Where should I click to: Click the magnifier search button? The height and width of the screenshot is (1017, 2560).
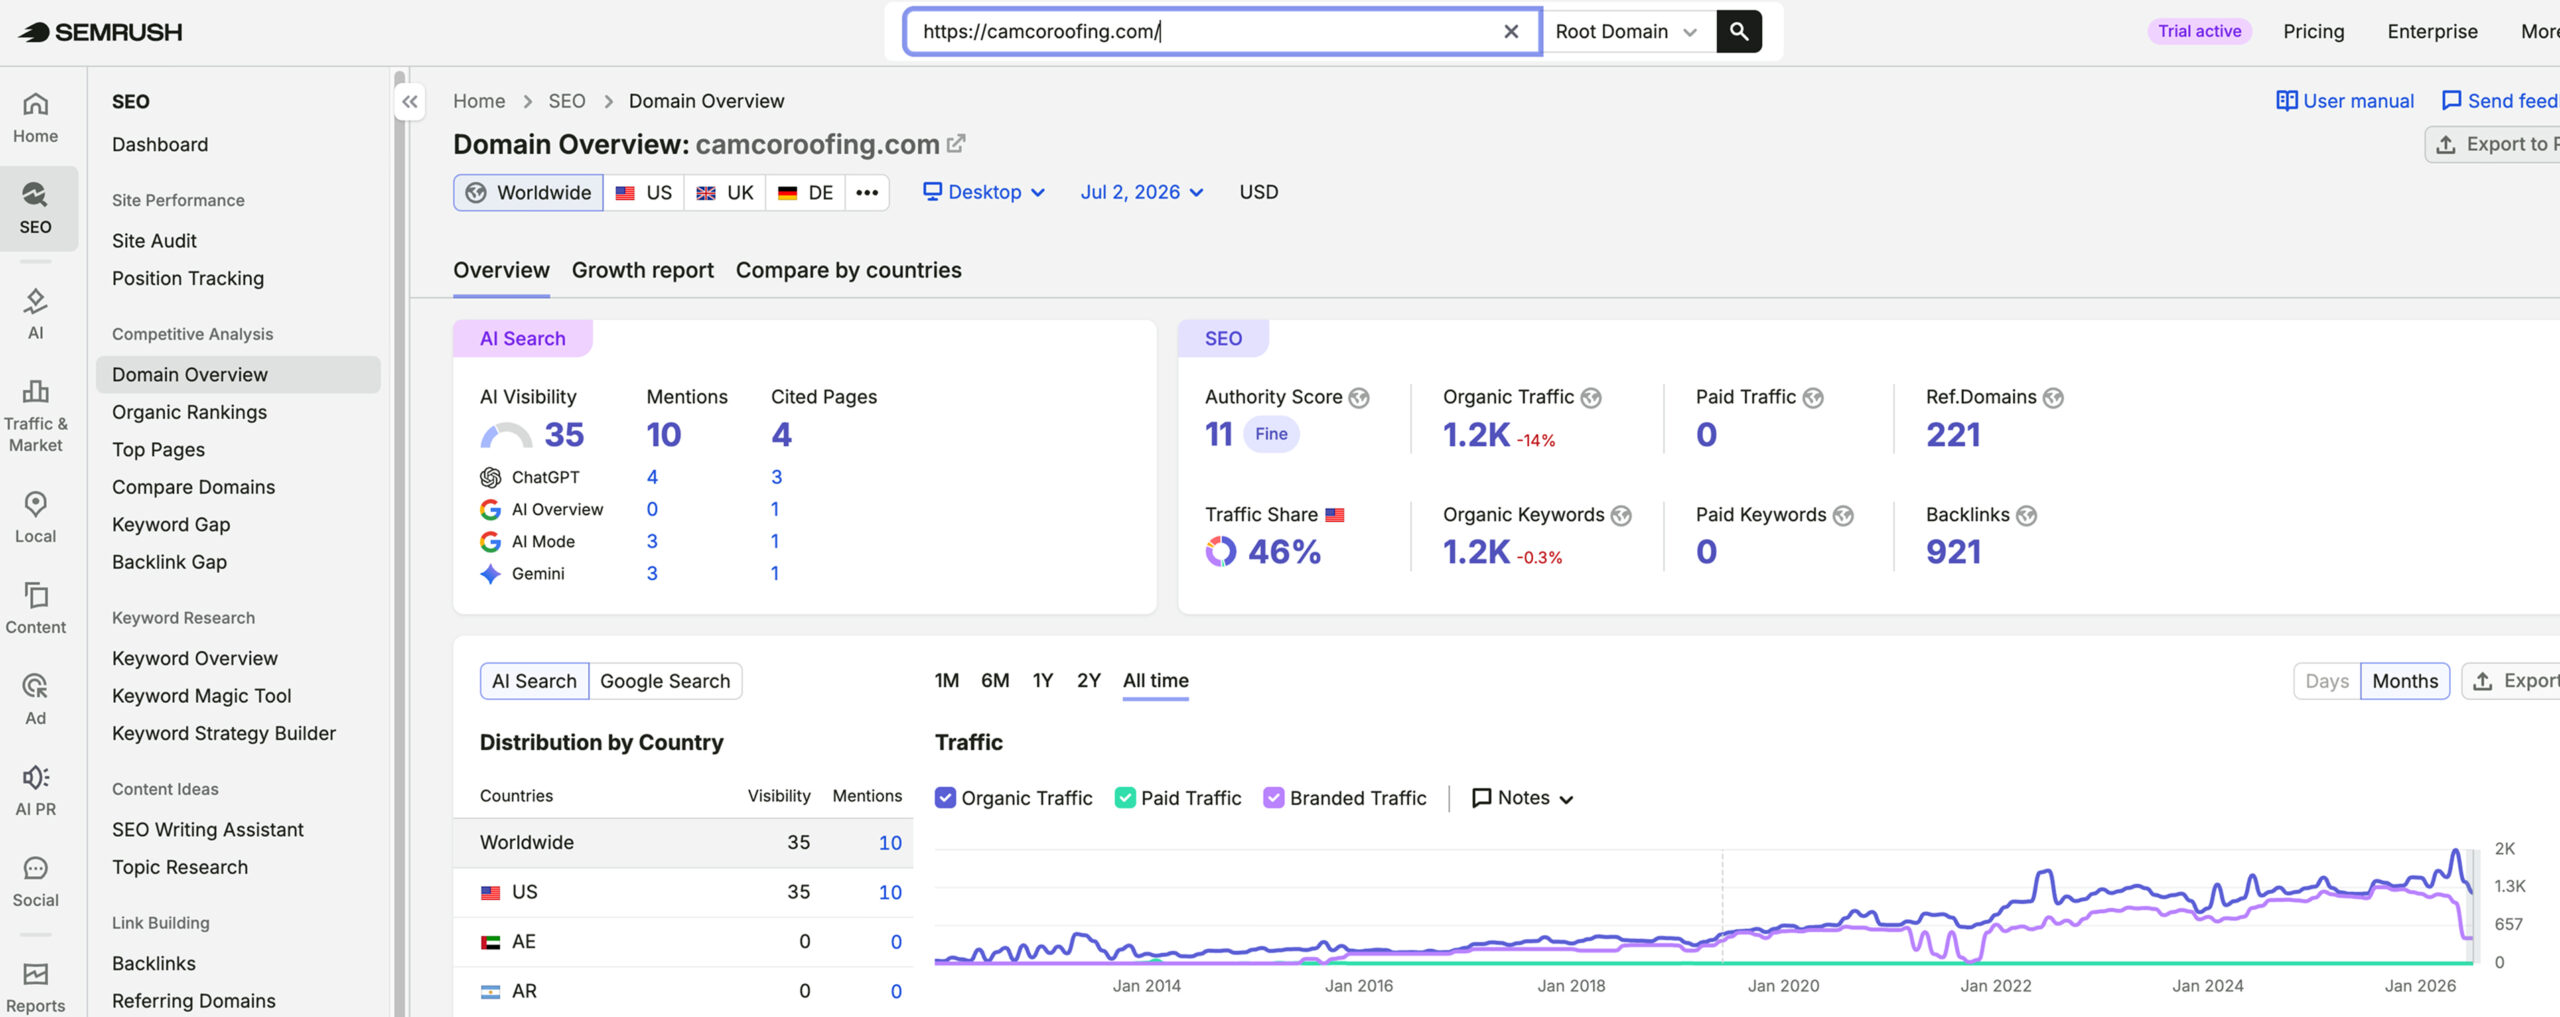1739,31
